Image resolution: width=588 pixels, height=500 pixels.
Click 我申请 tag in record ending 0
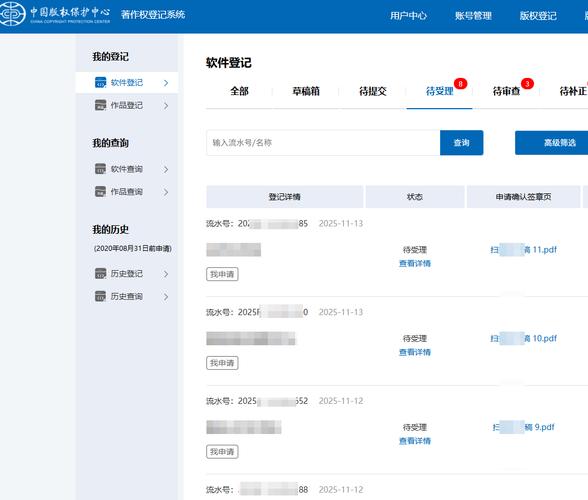(x=222, y=363)
